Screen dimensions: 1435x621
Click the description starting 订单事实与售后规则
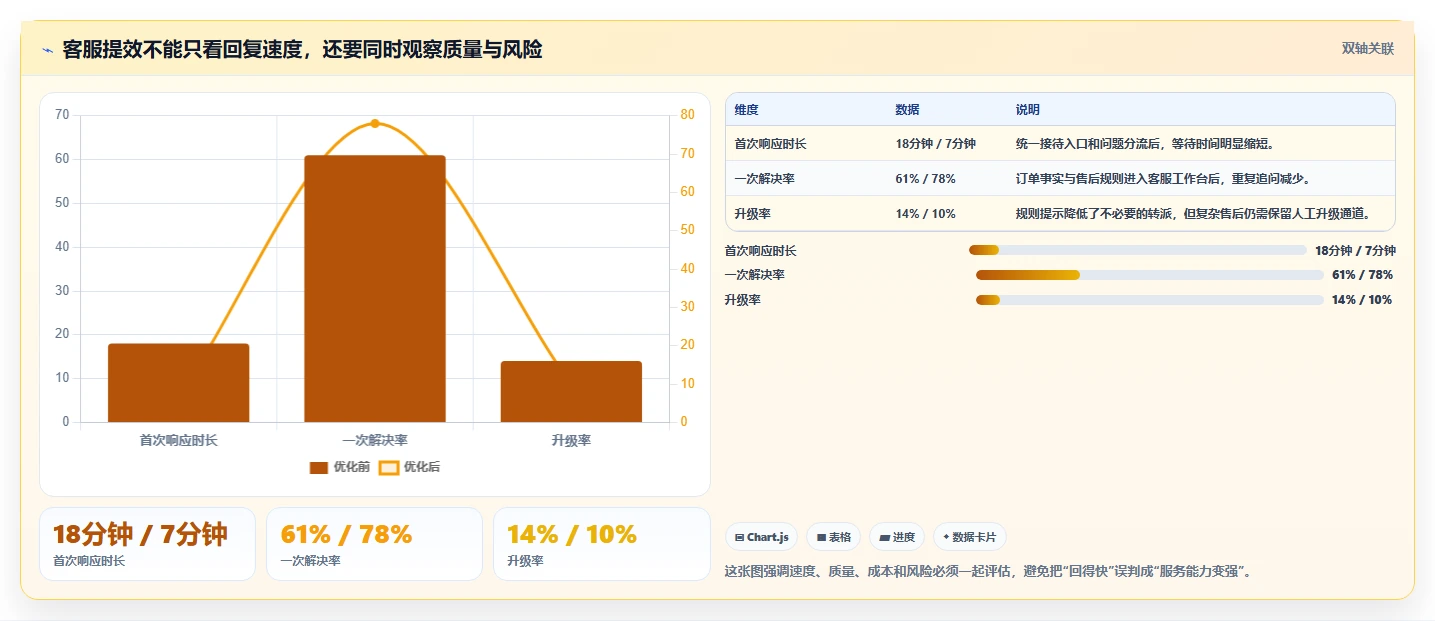coord(1163,179)
